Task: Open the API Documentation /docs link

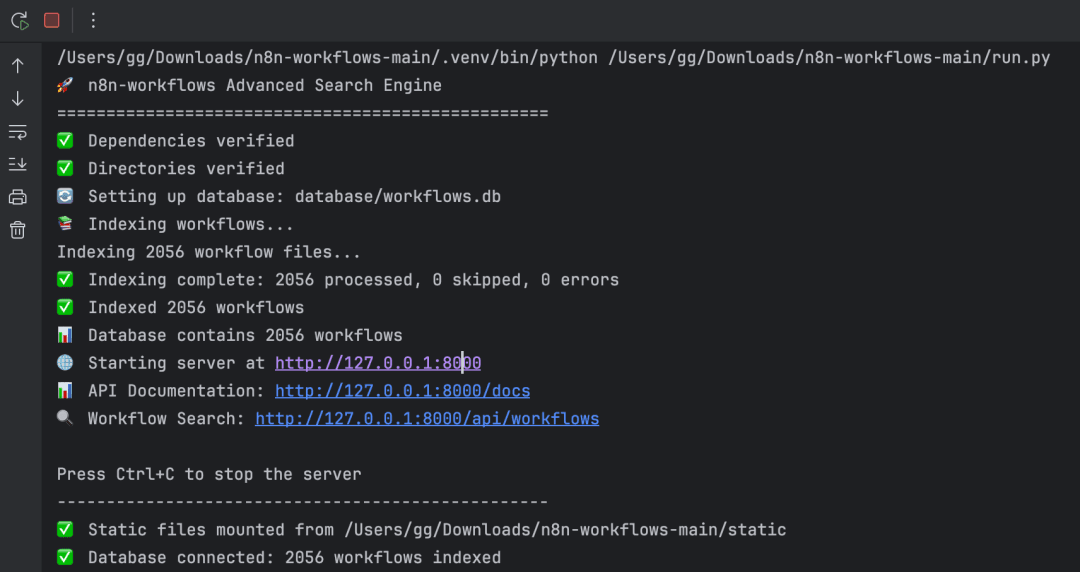Action: [x=402, y=391]
